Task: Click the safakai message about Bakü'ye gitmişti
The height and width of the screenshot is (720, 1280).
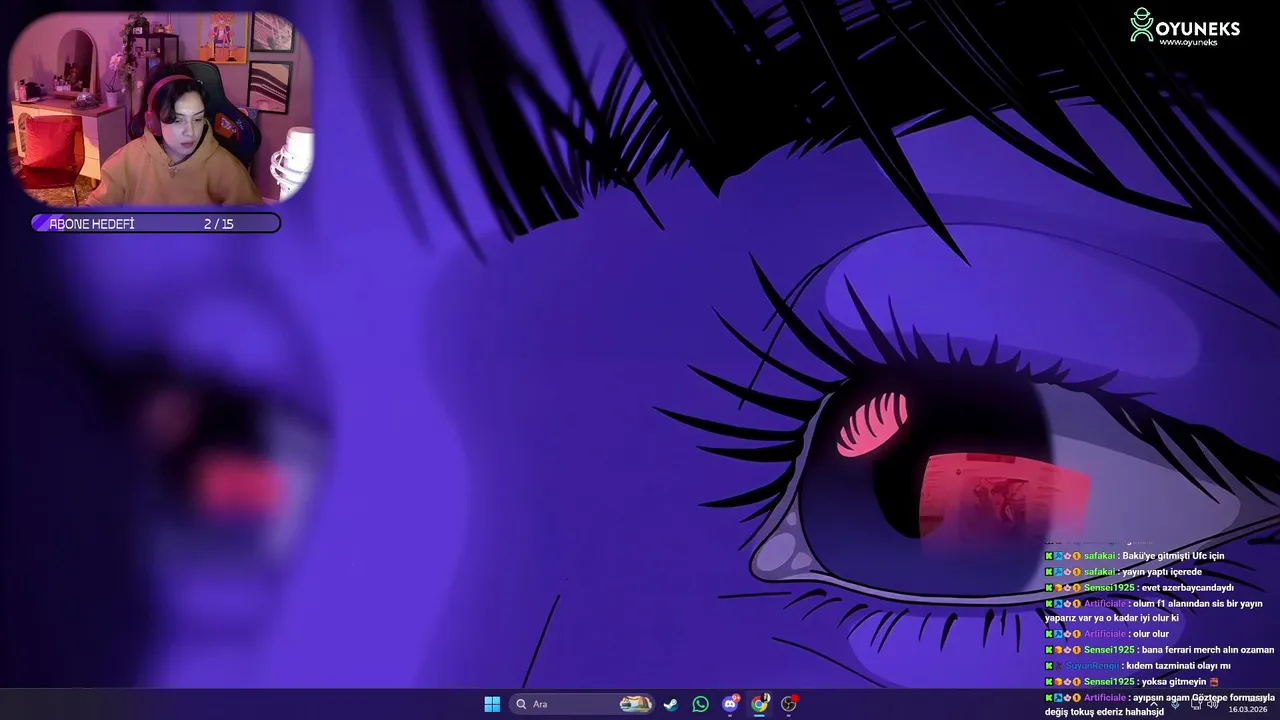Action: click(1135, 556)
